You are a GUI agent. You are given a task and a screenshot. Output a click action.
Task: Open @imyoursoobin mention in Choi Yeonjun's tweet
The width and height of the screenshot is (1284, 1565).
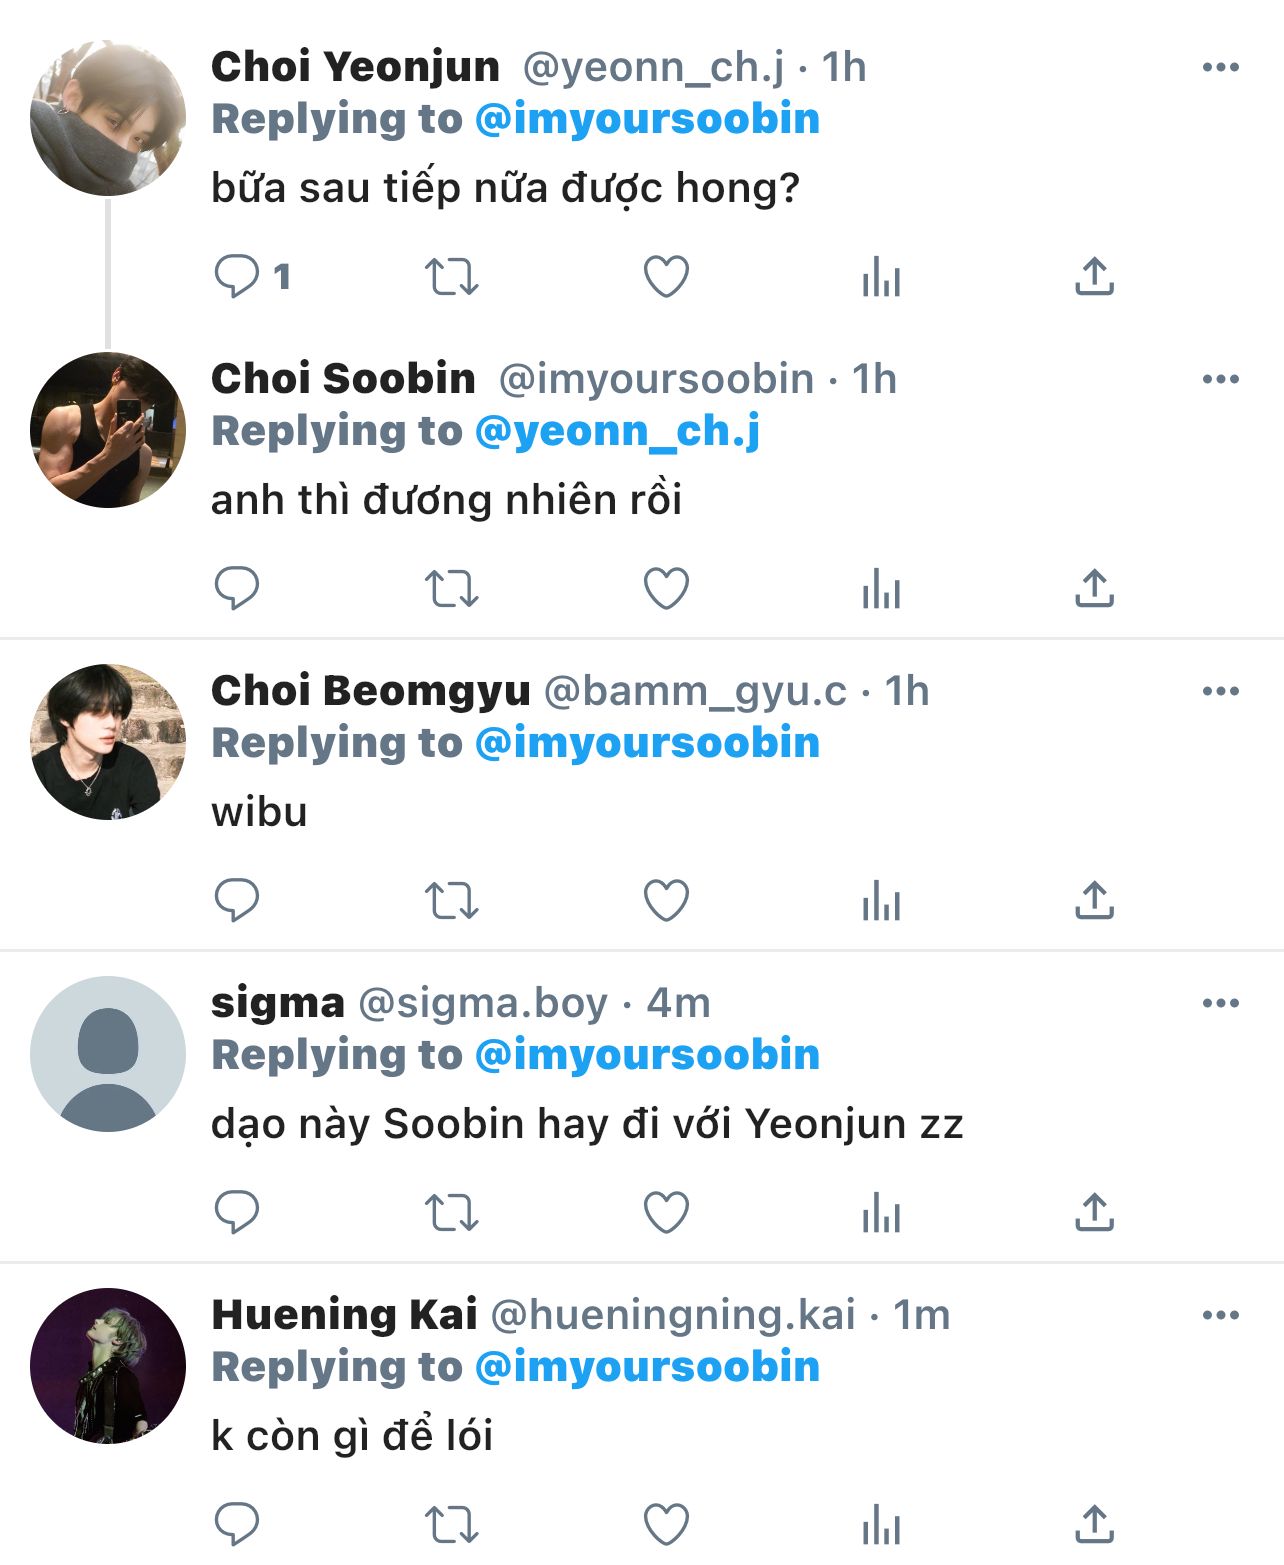pyautogui.click(x=647, y=119)
